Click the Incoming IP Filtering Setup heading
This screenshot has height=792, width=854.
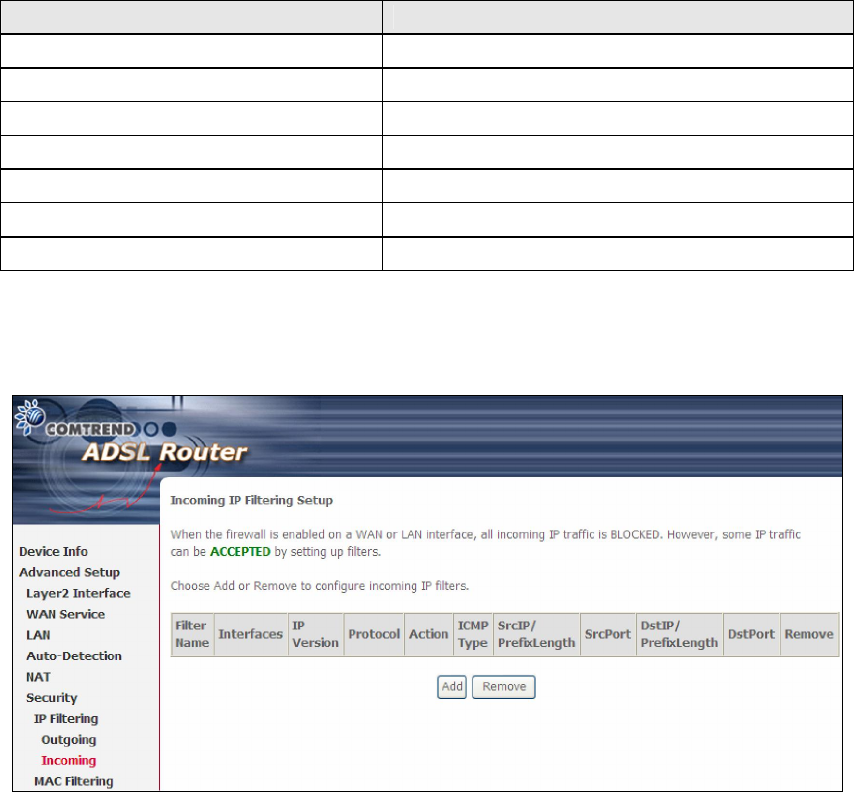[x=252, y=500]
